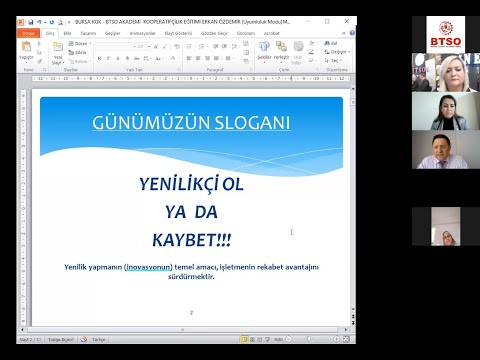
Task: Start slideshow from status bar icon
Action: [x=267, y=339]
